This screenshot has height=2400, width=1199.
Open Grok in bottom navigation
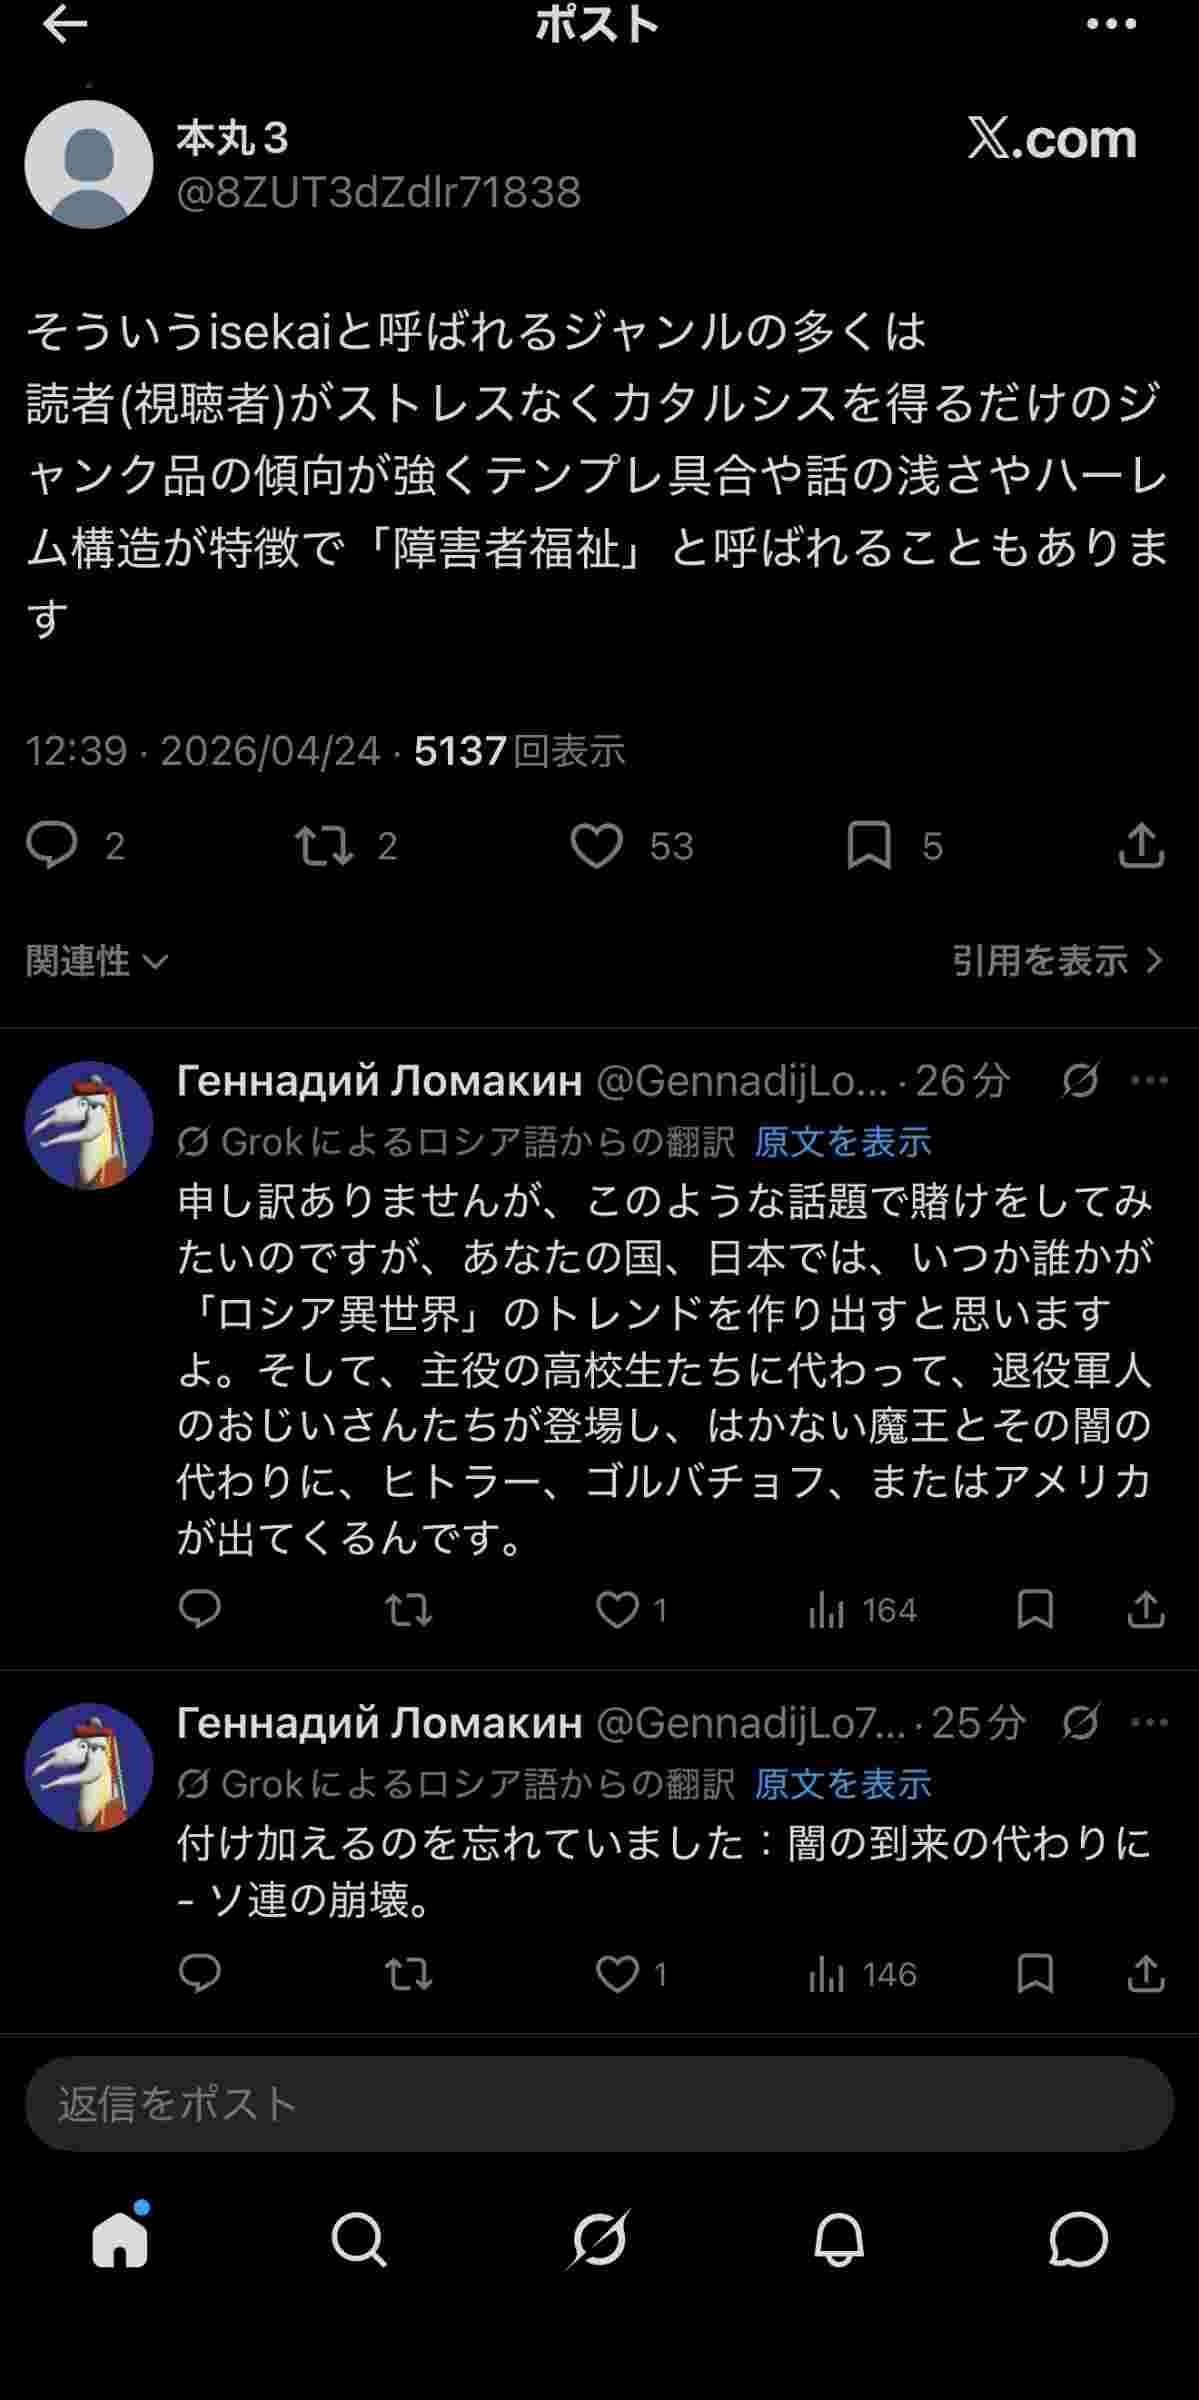(x=599, y=2238)
